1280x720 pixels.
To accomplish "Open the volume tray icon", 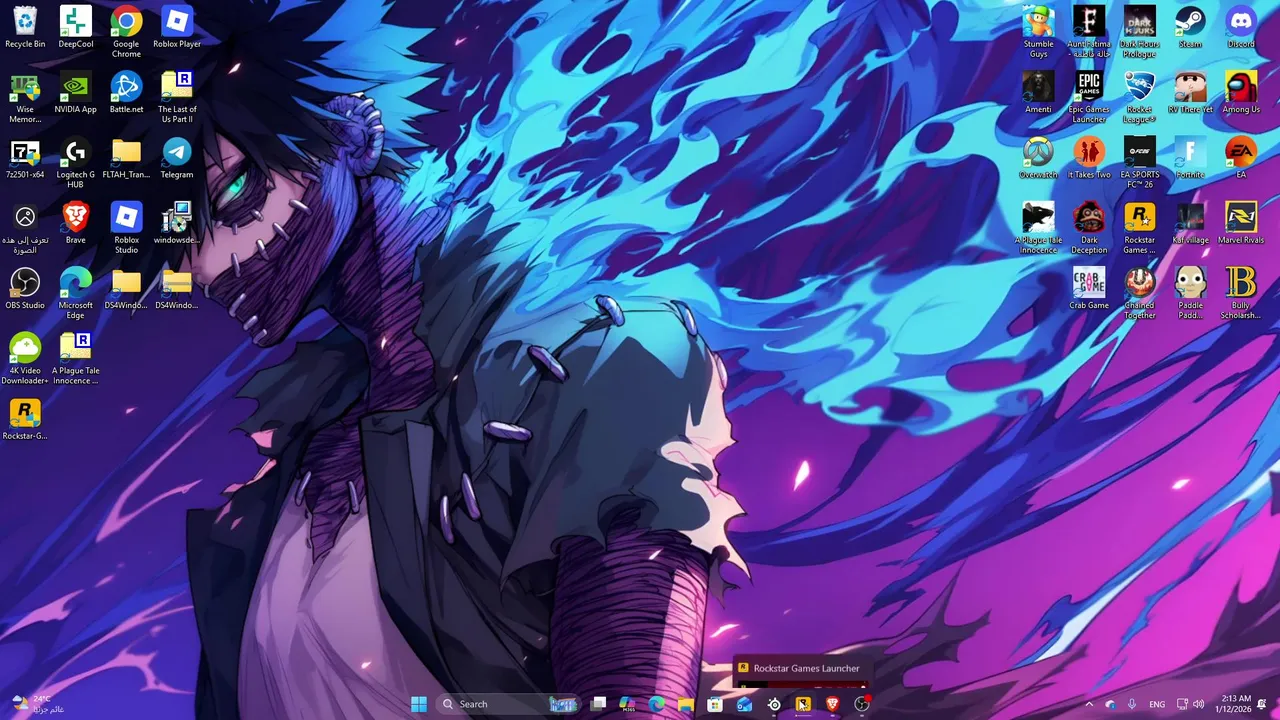I will tap(1198, 704).
